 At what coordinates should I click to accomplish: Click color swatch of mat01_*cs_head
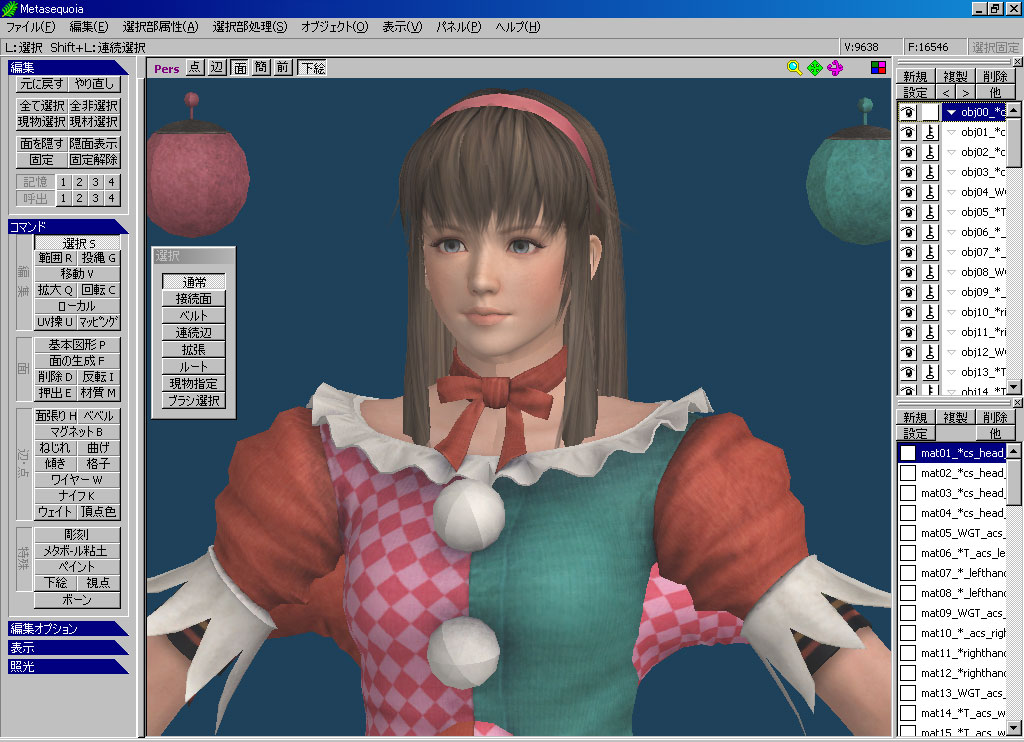click(908, 453)
